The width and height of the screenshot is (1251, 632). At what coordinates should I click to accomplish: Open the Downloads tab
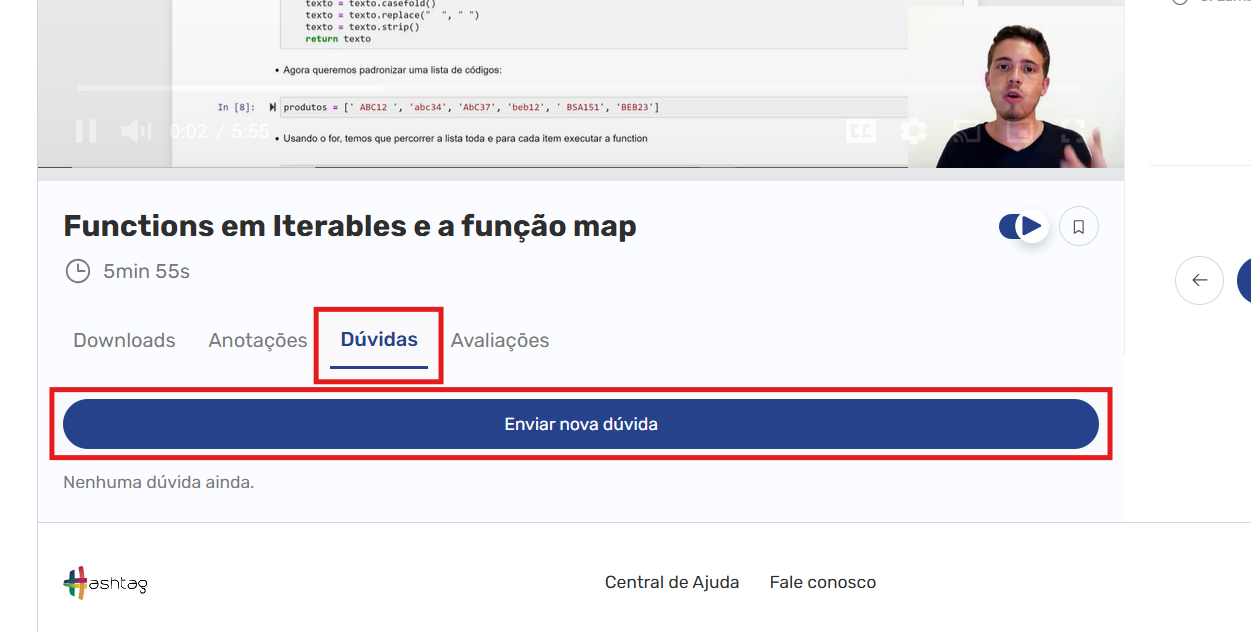pos(124,341)
